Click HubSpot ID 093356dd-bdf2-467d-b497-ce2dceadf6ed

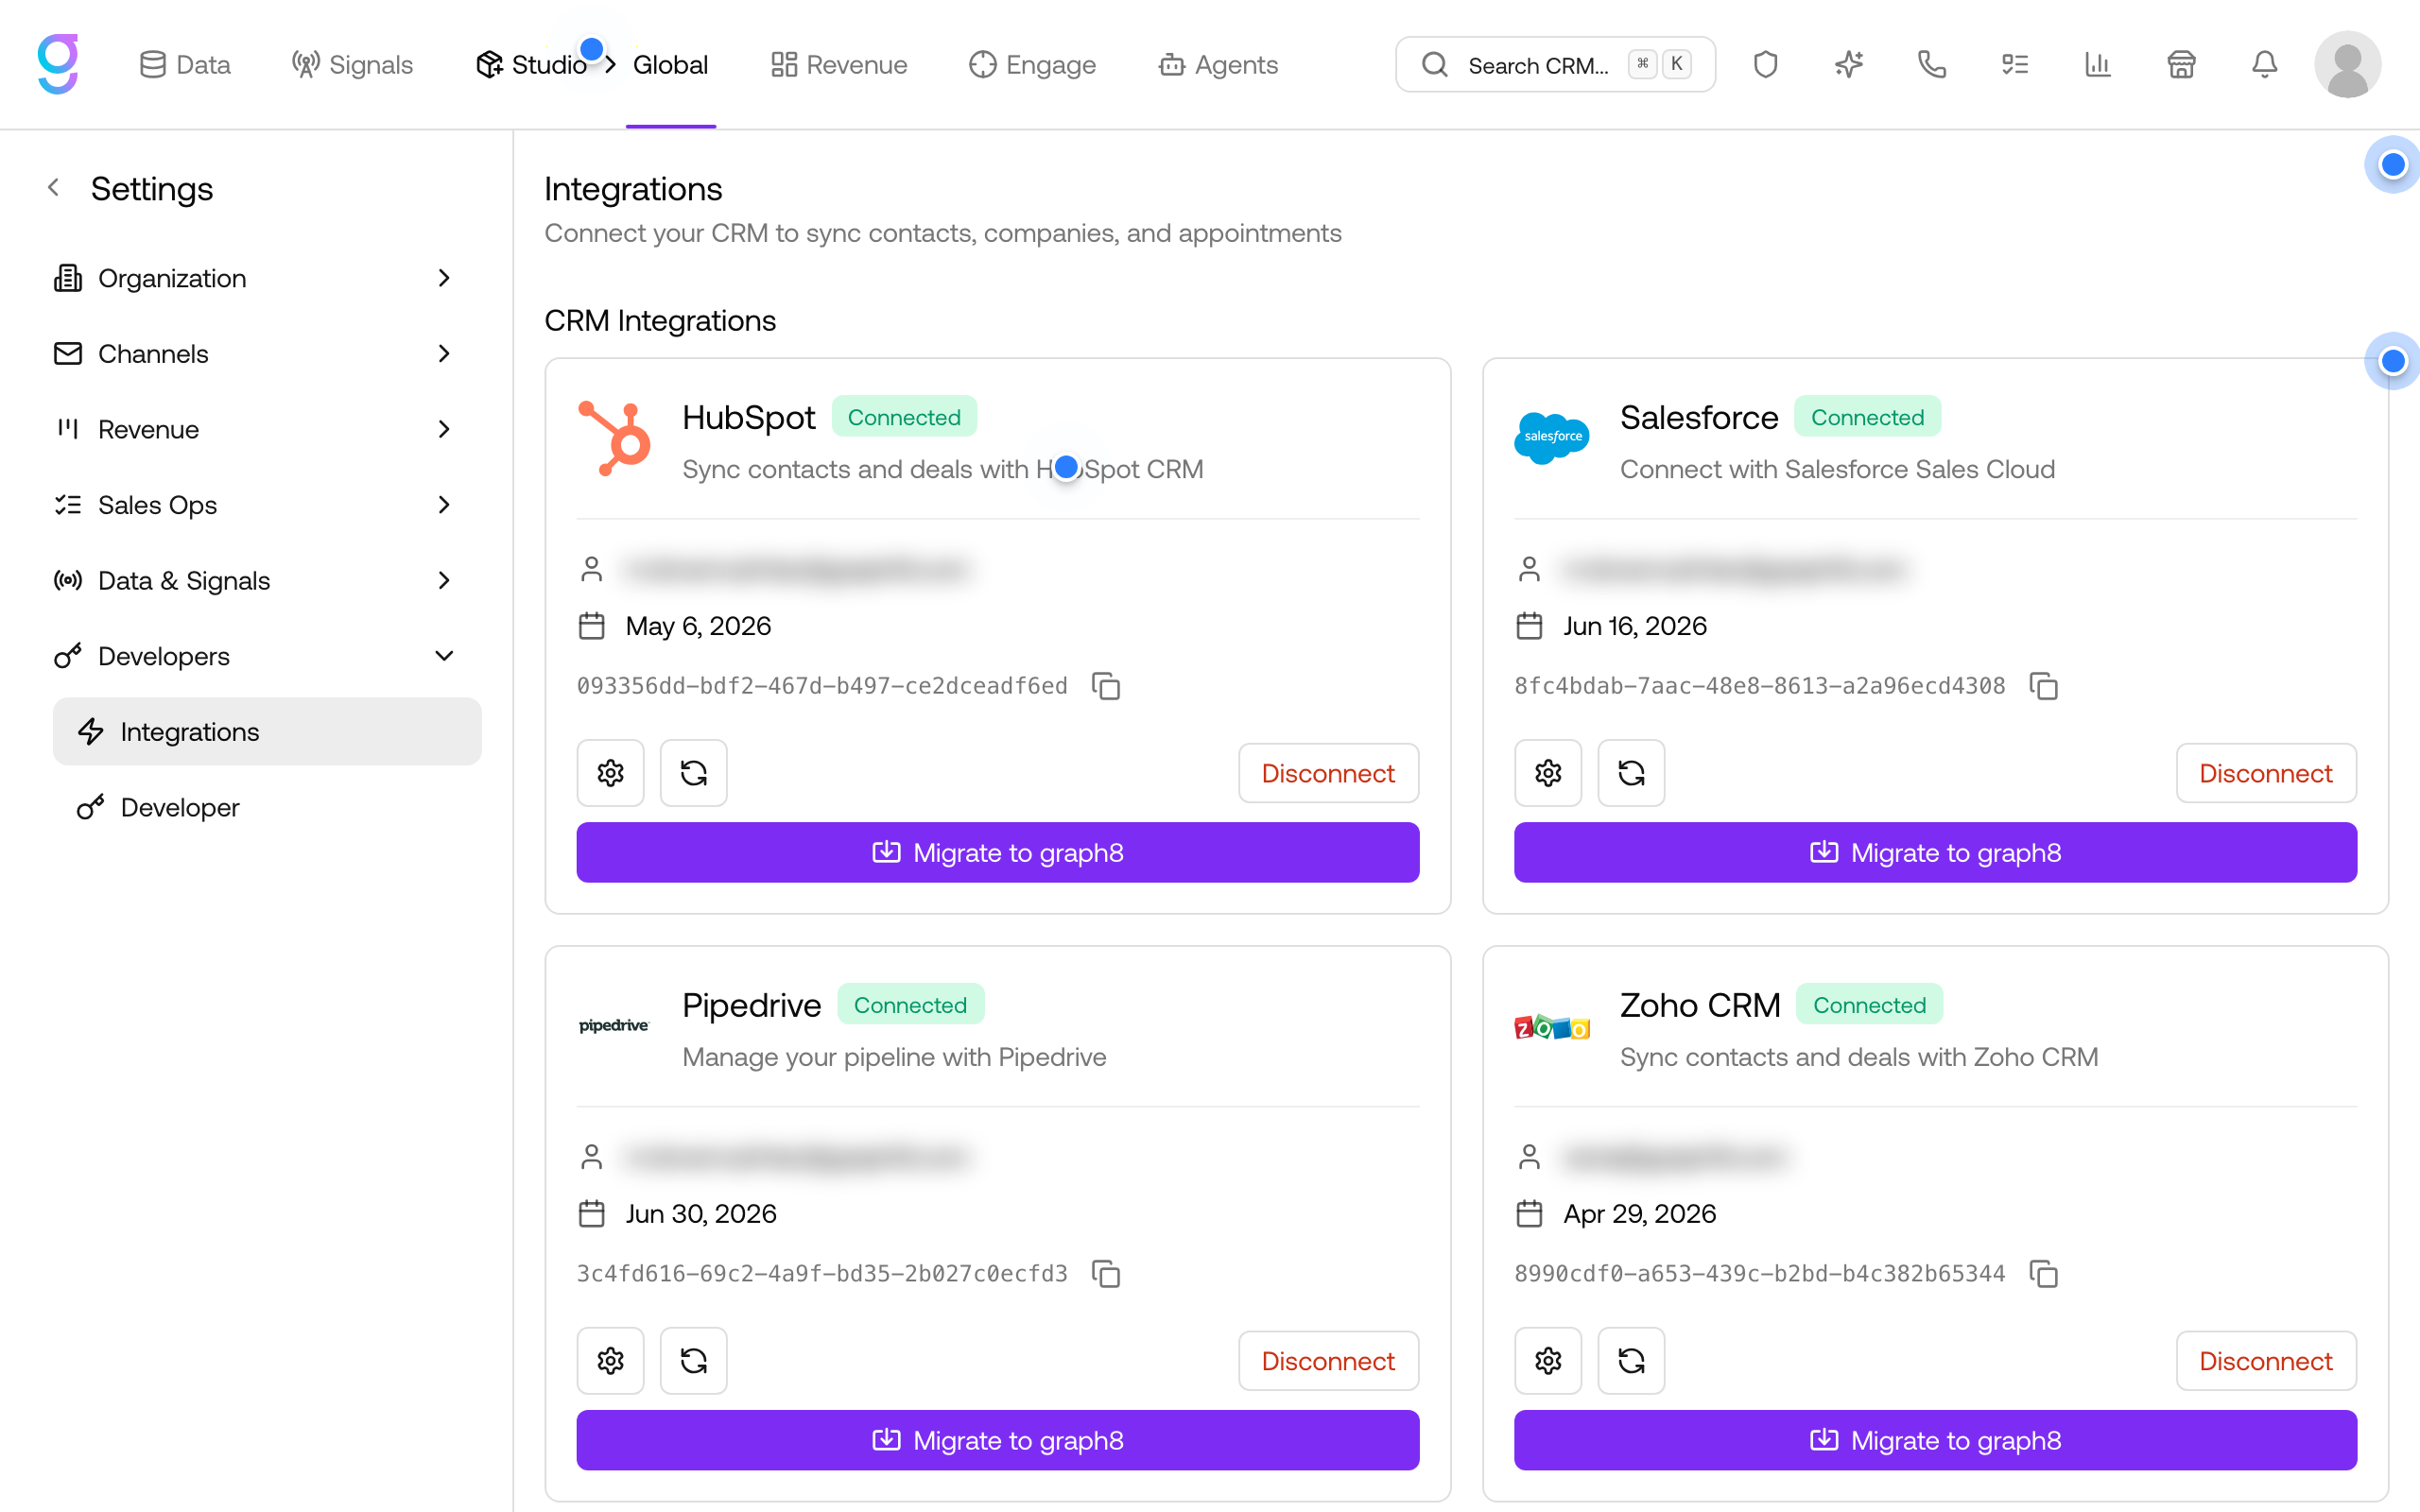click(822, 686)
